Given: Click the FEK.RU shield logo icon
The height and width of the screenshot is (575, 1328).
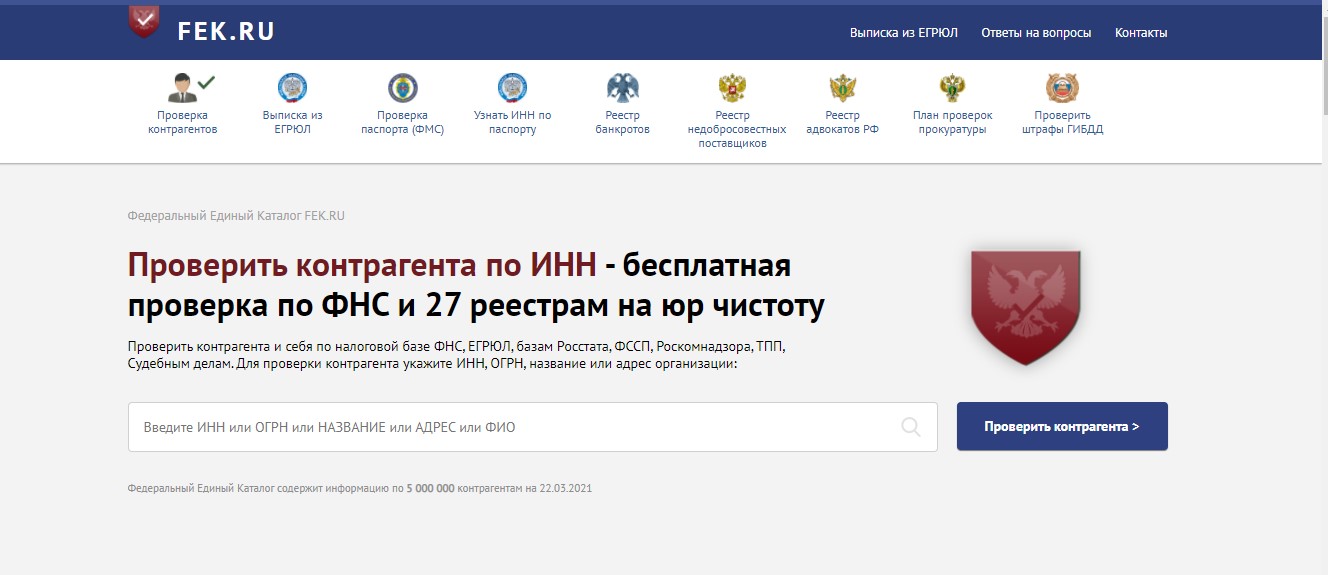Looking at the screenshot, I should [x=144, y=22].
